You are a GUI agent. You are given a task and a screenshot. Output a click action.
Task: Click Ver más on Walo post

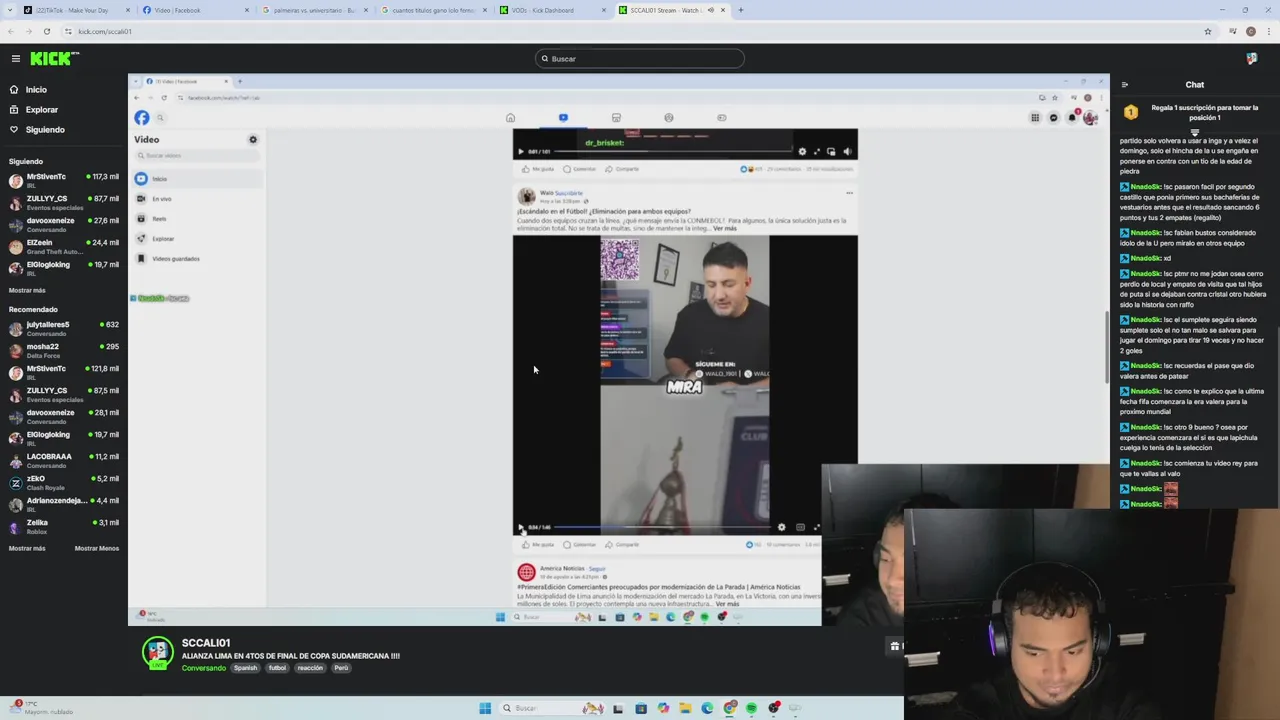pos(725,228)
